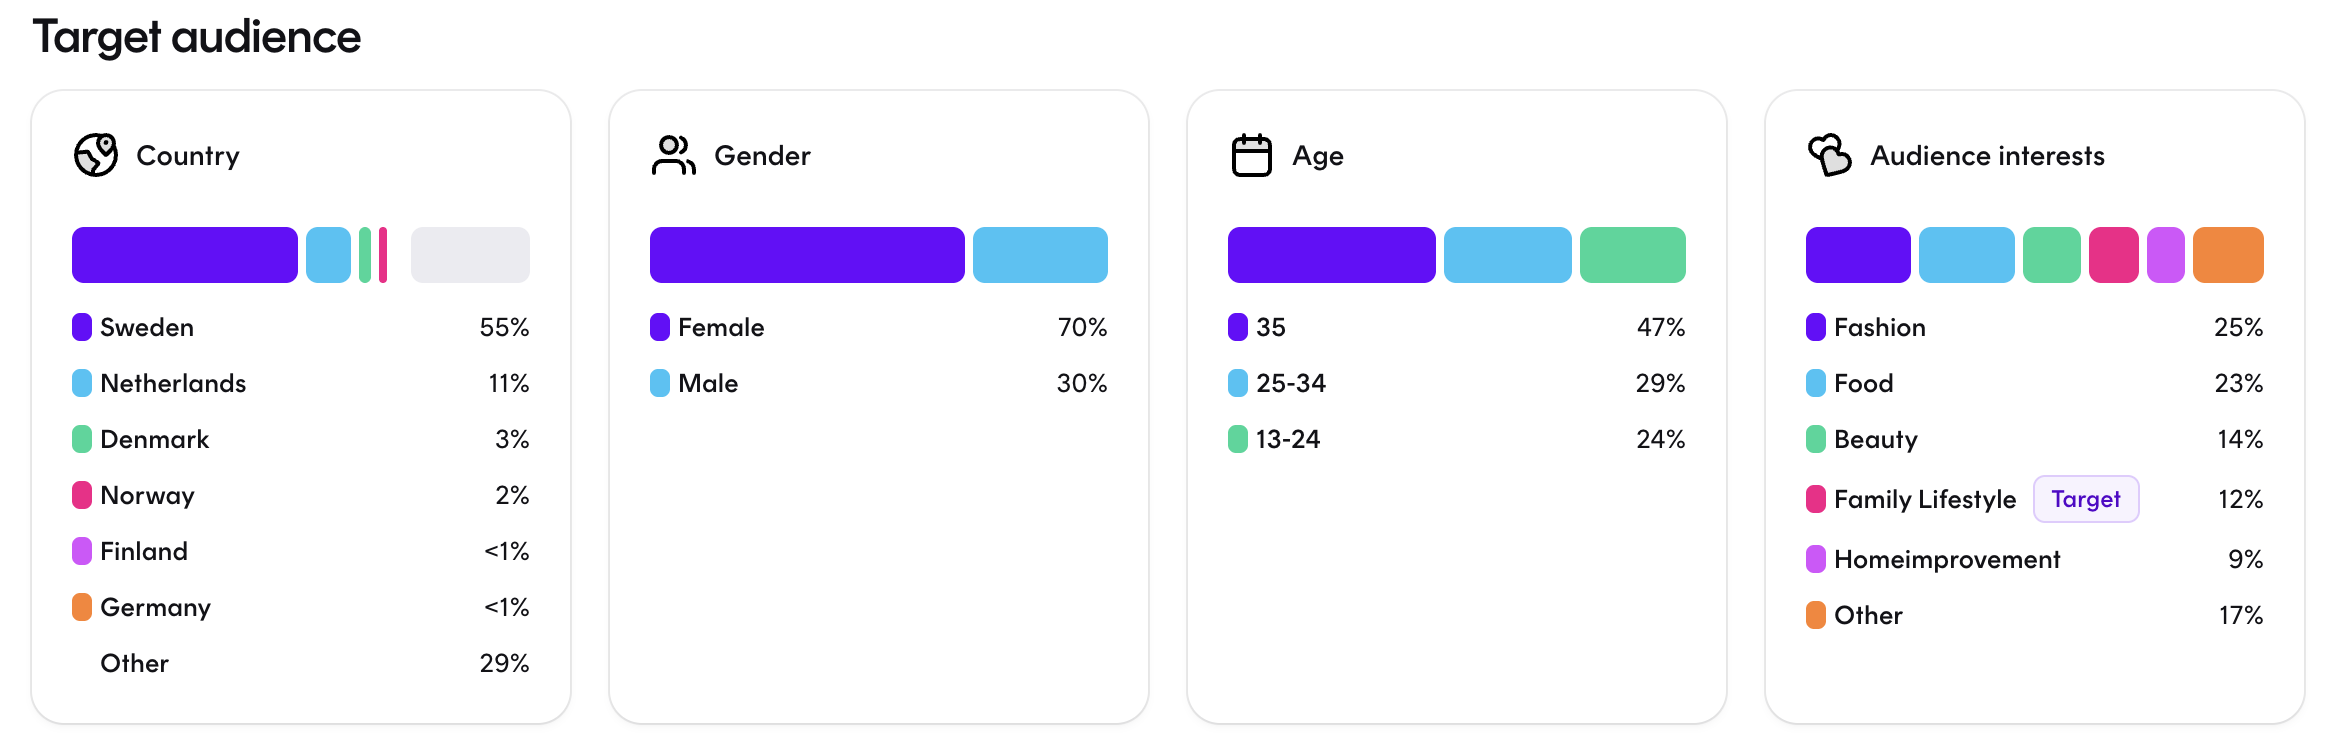Viewport: 2336px width, 738px height.
Task: Click the blue Male bar segment
Action: point(1039,255)
